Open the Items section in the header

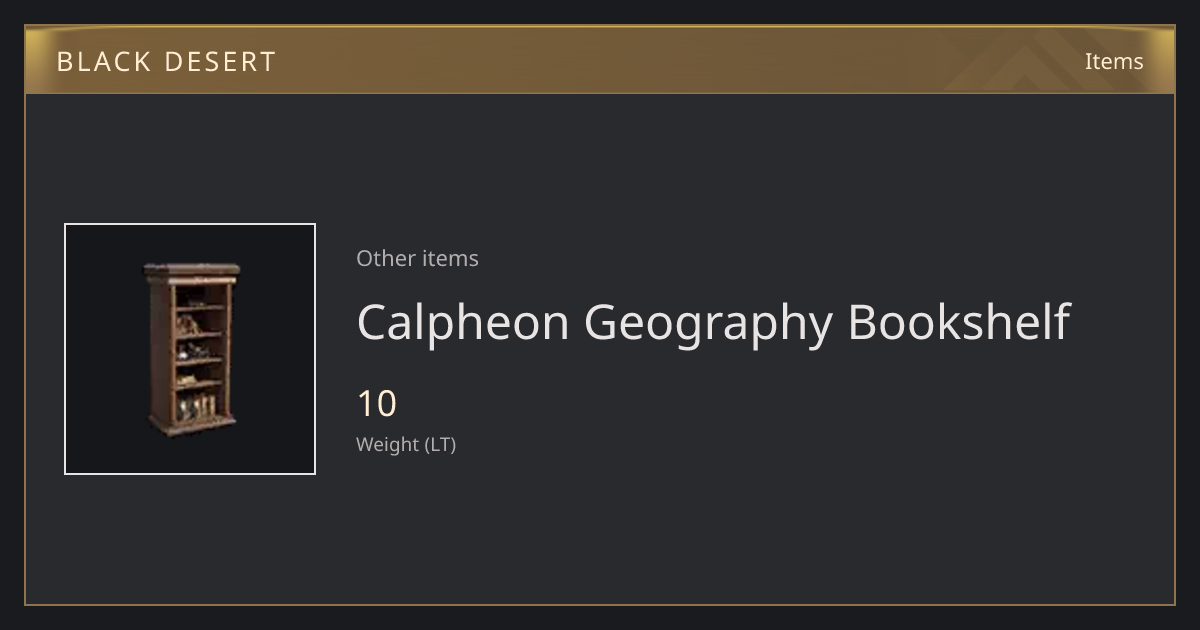pyautogui.click(x=1114, y=61)
